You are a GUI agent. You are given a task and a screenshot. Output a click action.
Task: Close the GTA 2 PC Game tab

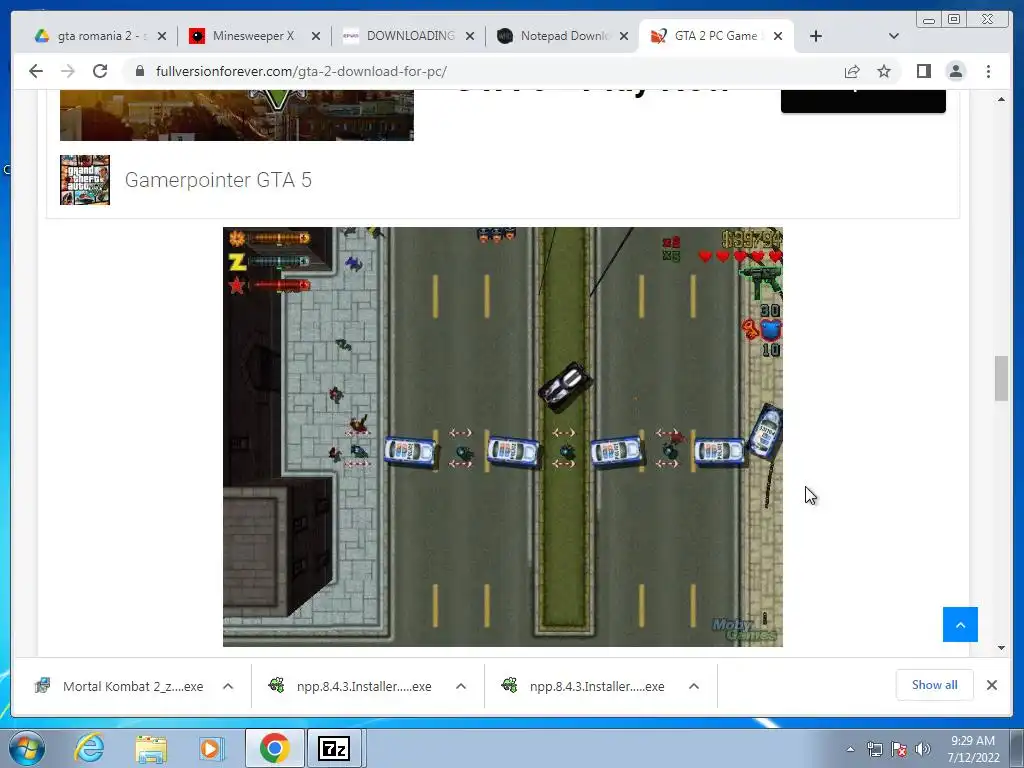(x=778, y=36)
